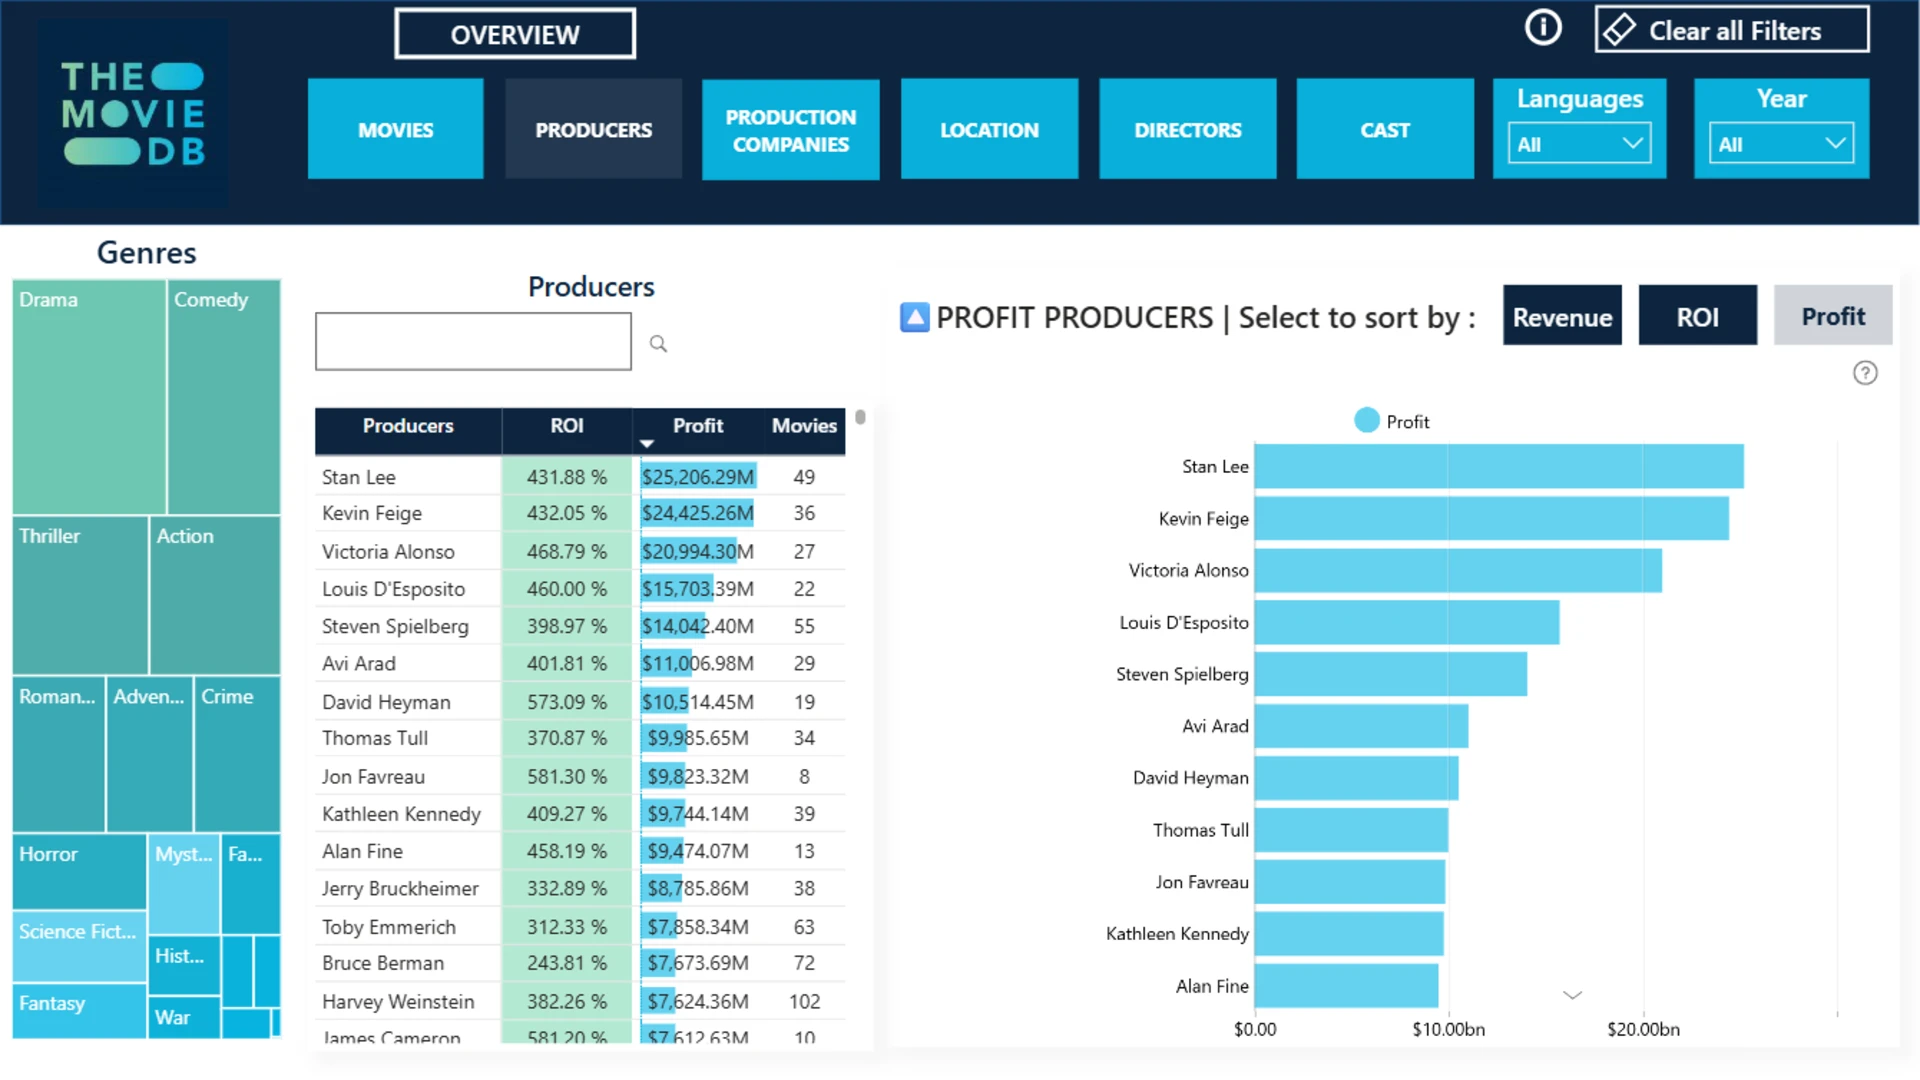The image size is (1920, 1080).
Task: Open the Directors page
Action: [1188, 129]
